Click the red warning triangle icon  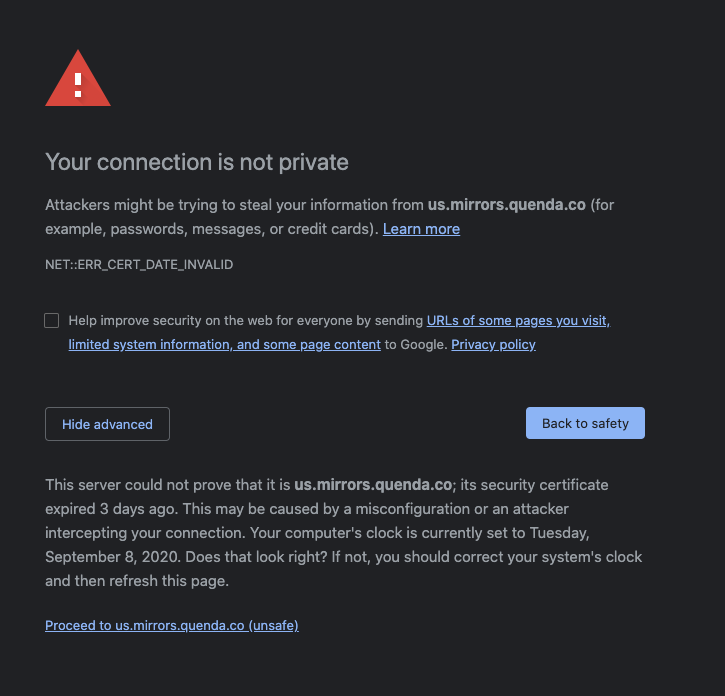coord(78,79)
